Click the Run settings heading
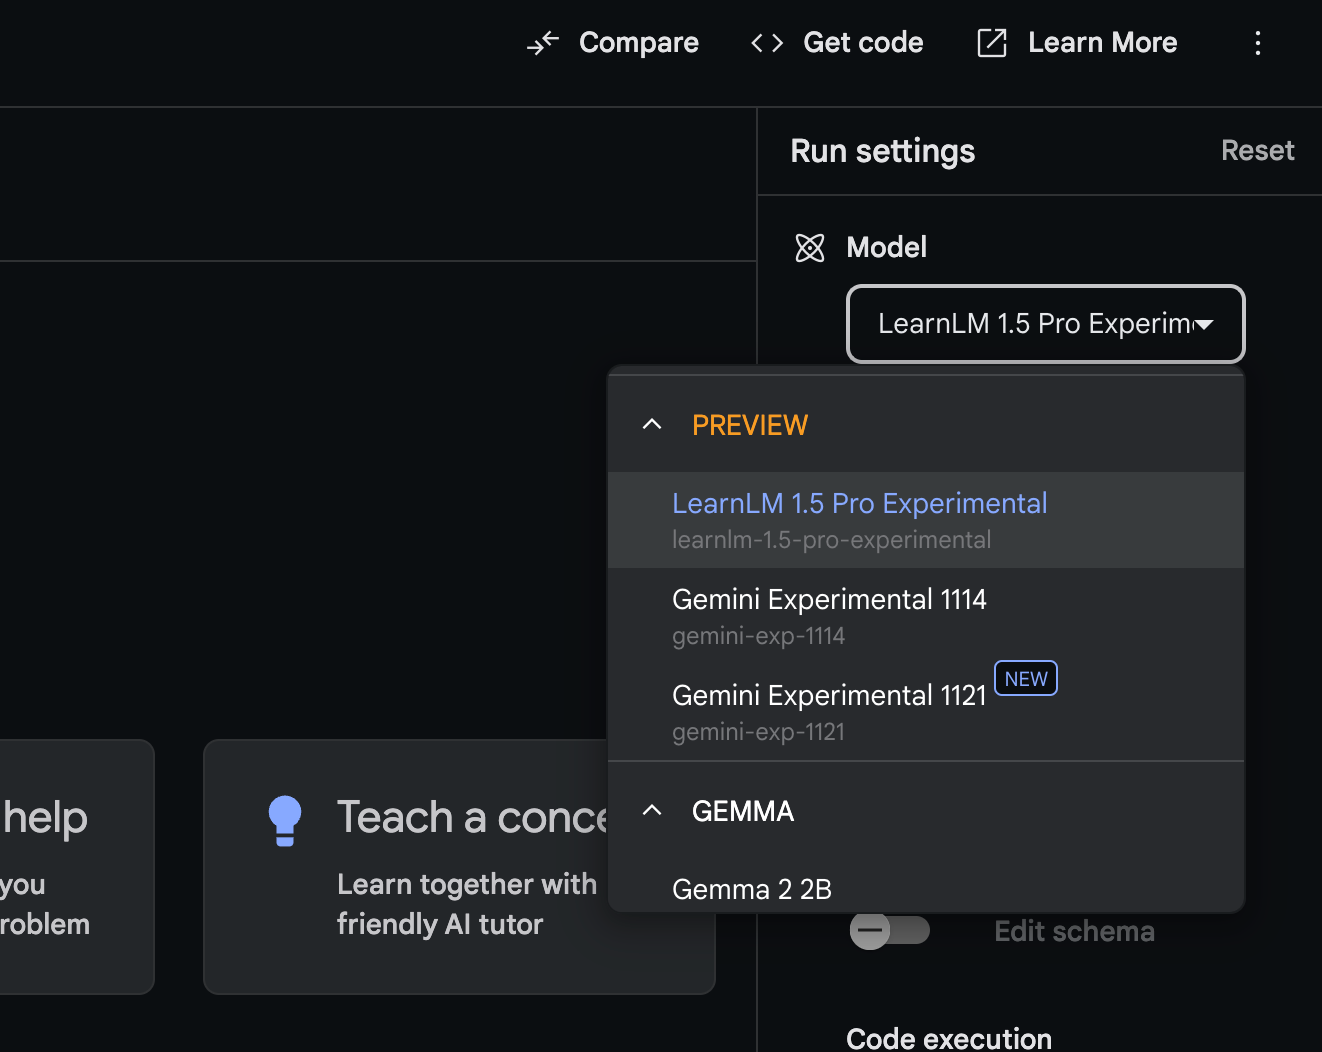Viewport: 1322px width, 1052px height. pos(882,151)
